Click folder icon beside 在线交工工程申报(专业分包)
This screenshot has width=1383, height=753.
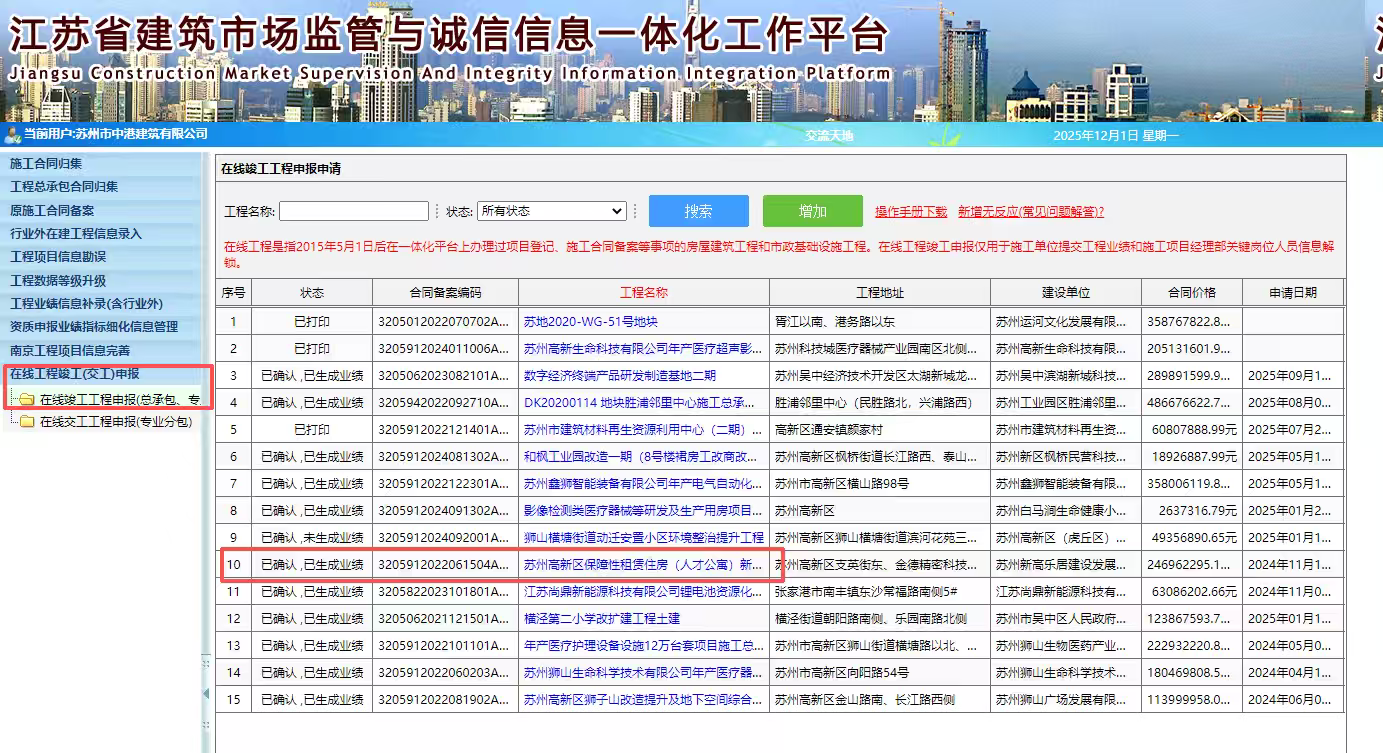coord(27,422)
